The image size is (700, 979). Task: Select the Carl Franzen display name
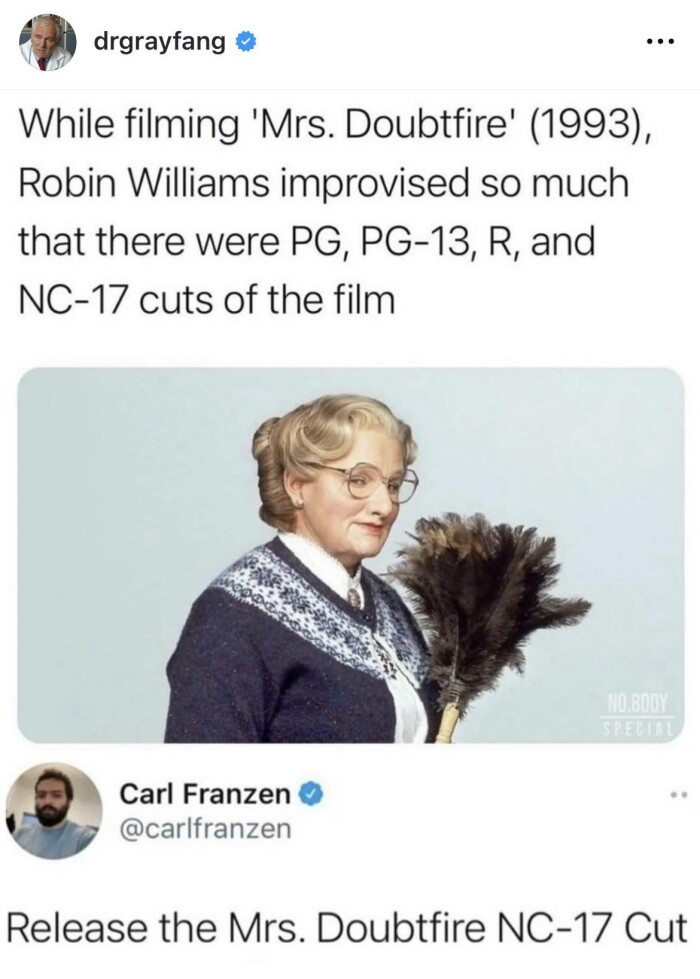[205, 794]
